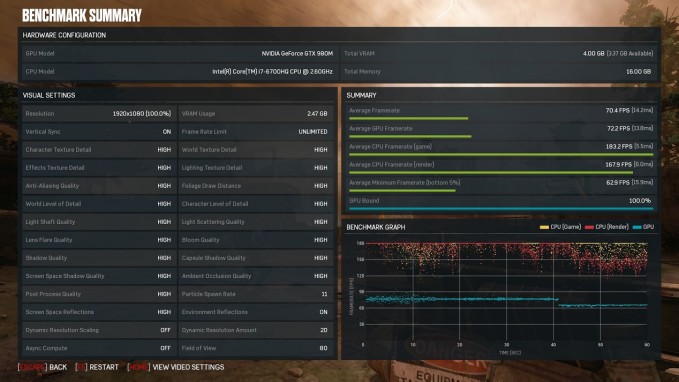Click the GPU Bound blue progress bar
This screenshot has width=679, height=382.
(501, 209)
